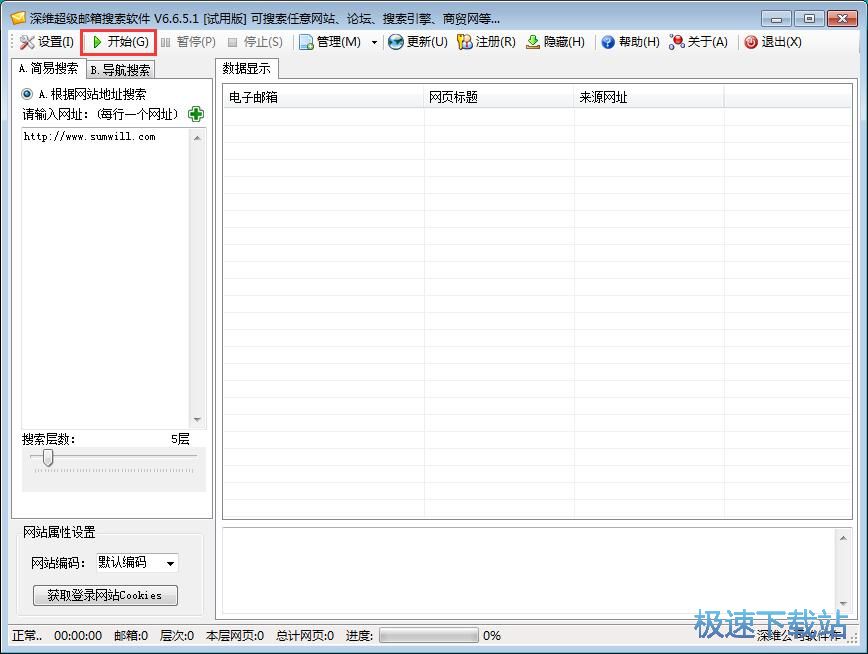
Task: Check for updates via 更新(U)
Action: 417,42
